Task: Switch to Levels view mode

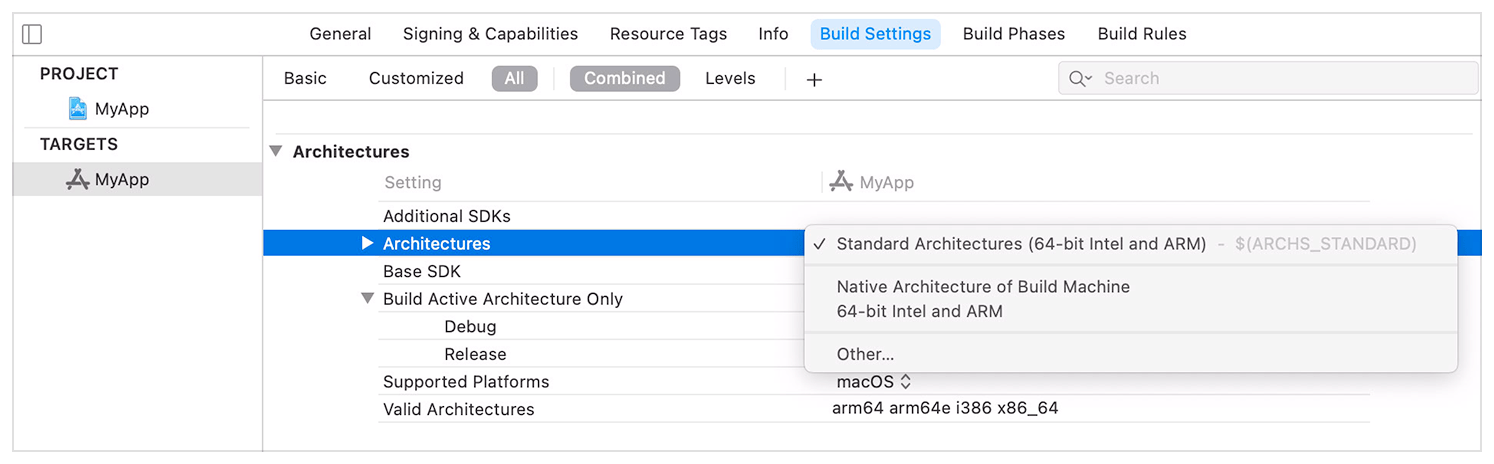Action: tap(730, 78)
